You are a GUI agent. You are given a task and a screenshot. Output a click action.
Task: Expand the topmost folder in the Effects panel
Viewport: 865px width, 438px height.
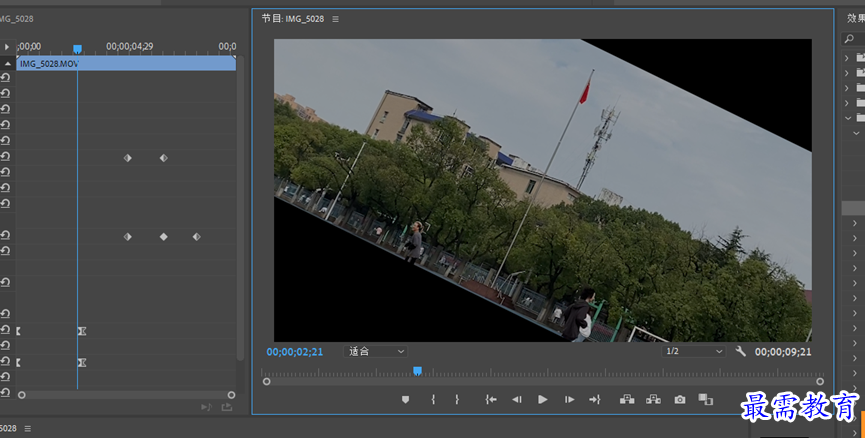click(x=847, y=57)
